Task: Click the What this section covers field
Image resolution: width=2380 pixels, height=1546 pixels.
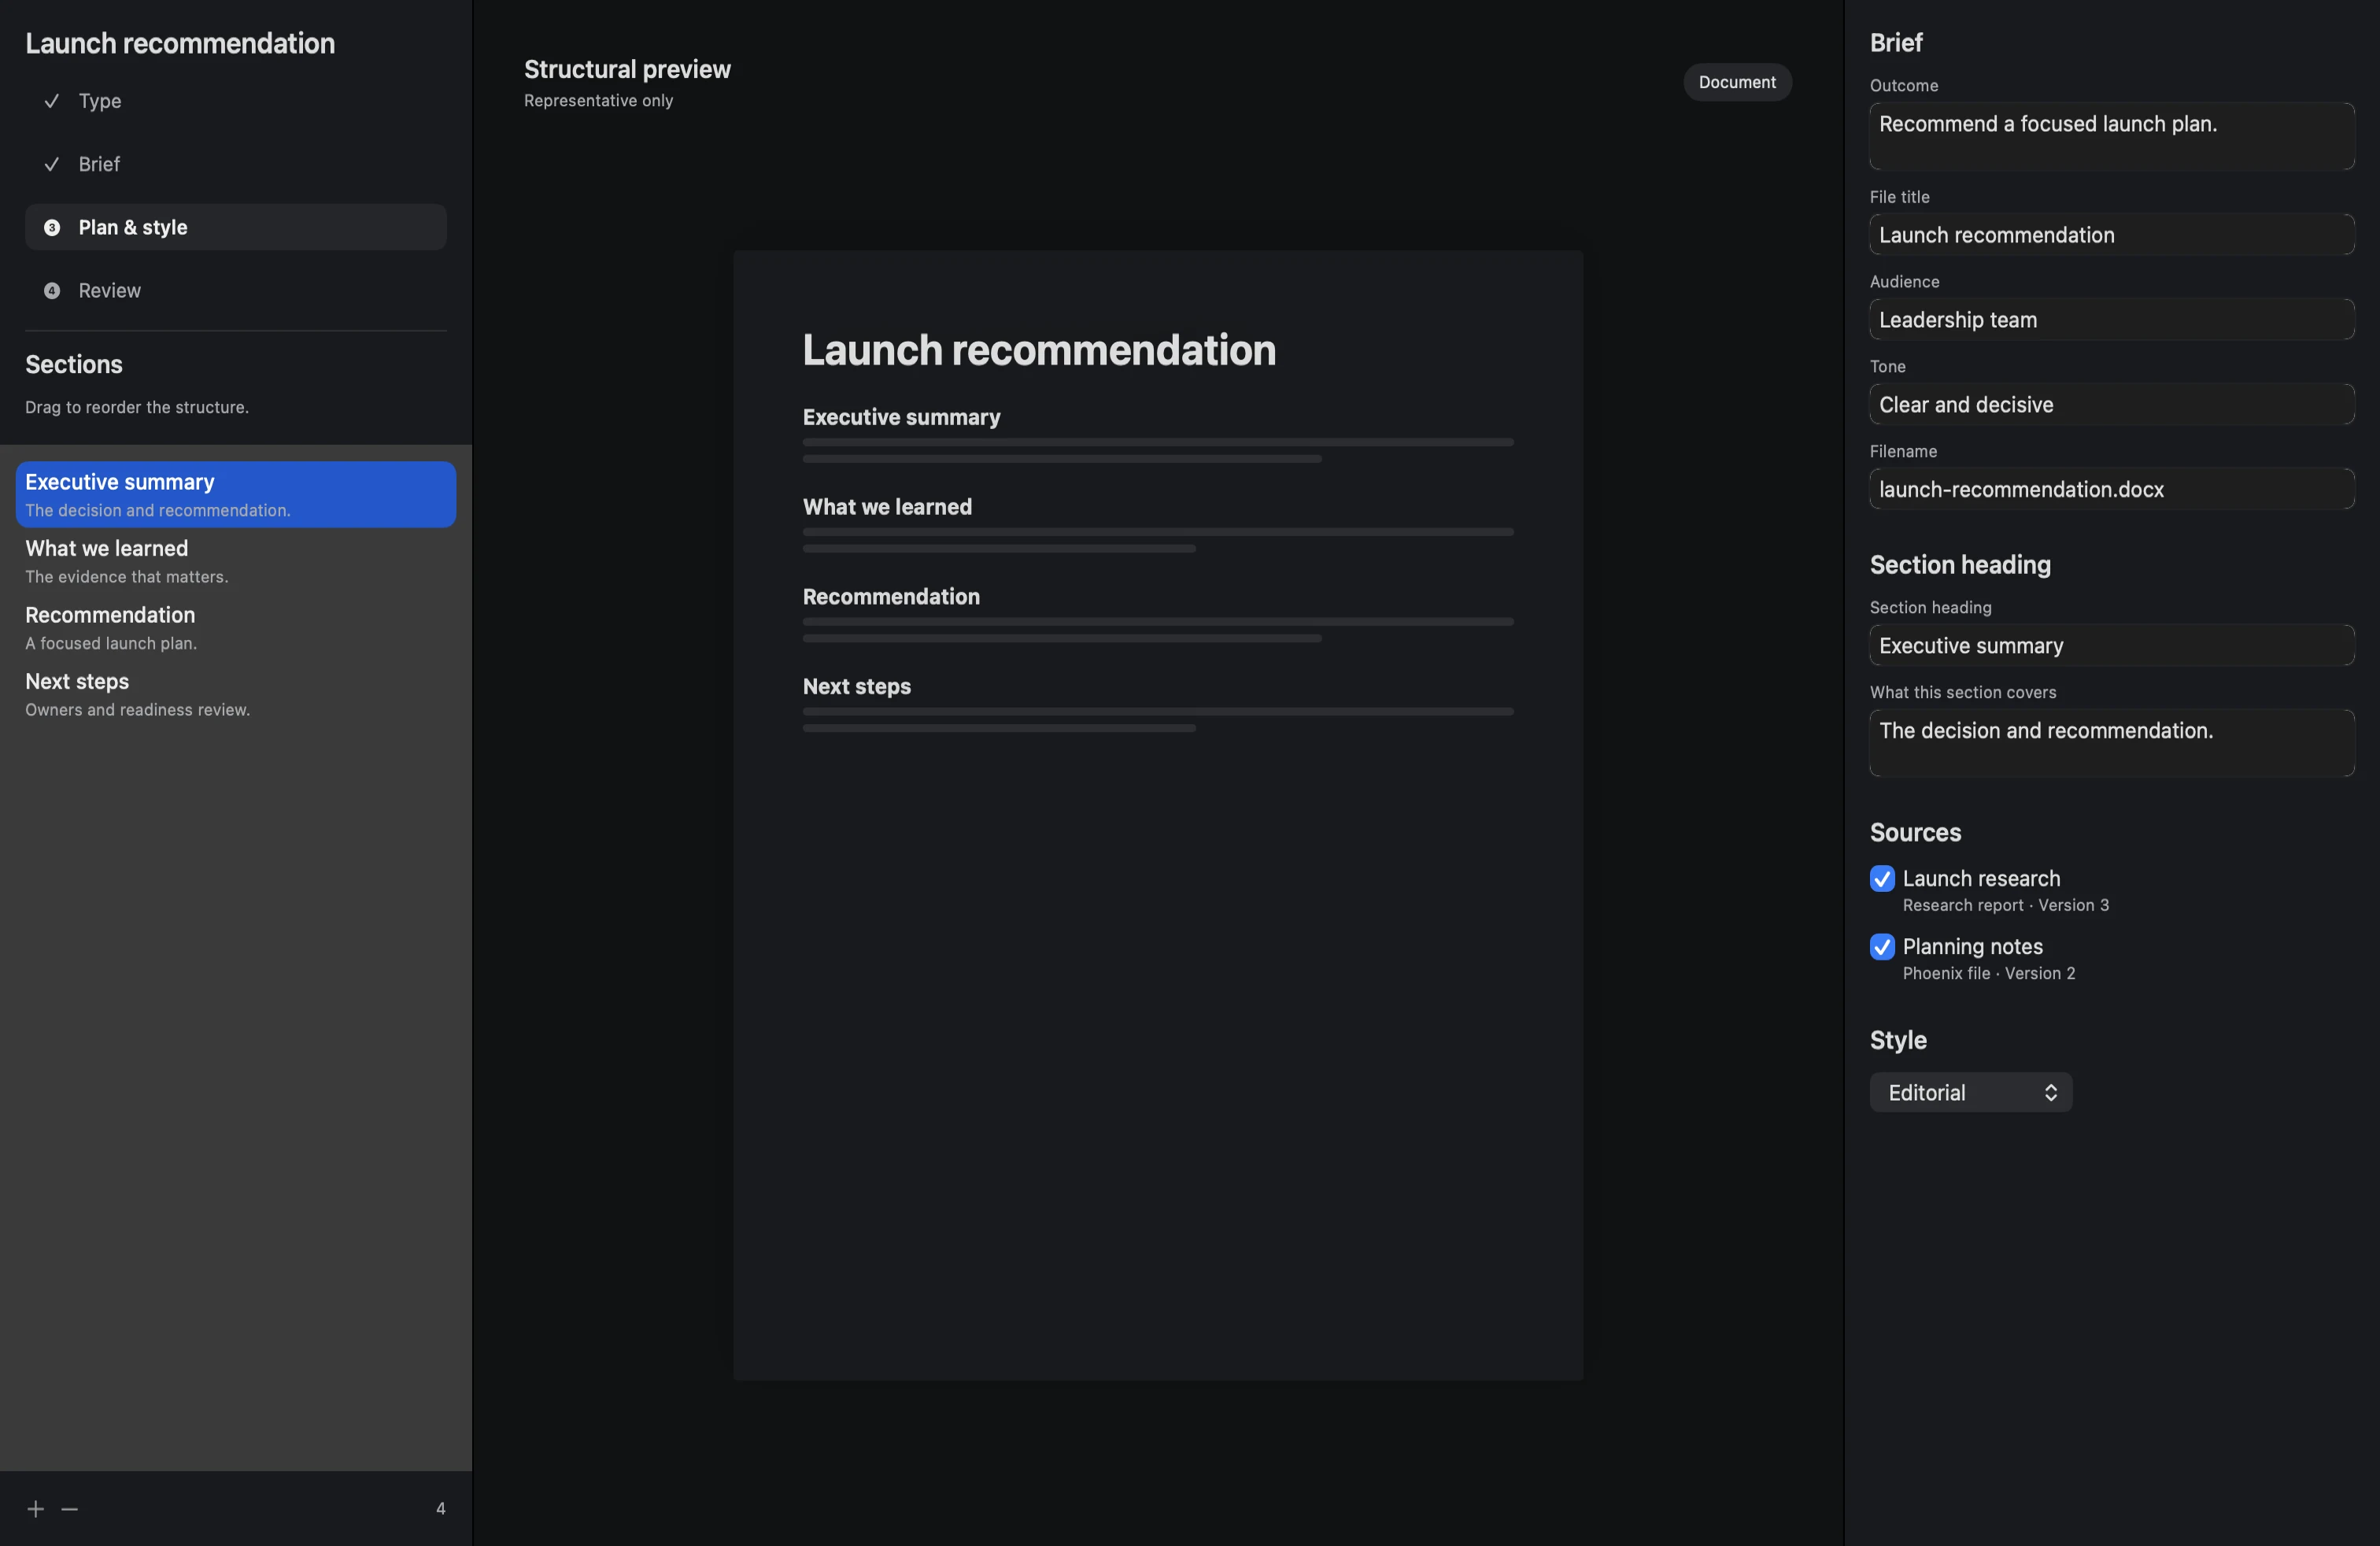Action: coord(2112,743)
